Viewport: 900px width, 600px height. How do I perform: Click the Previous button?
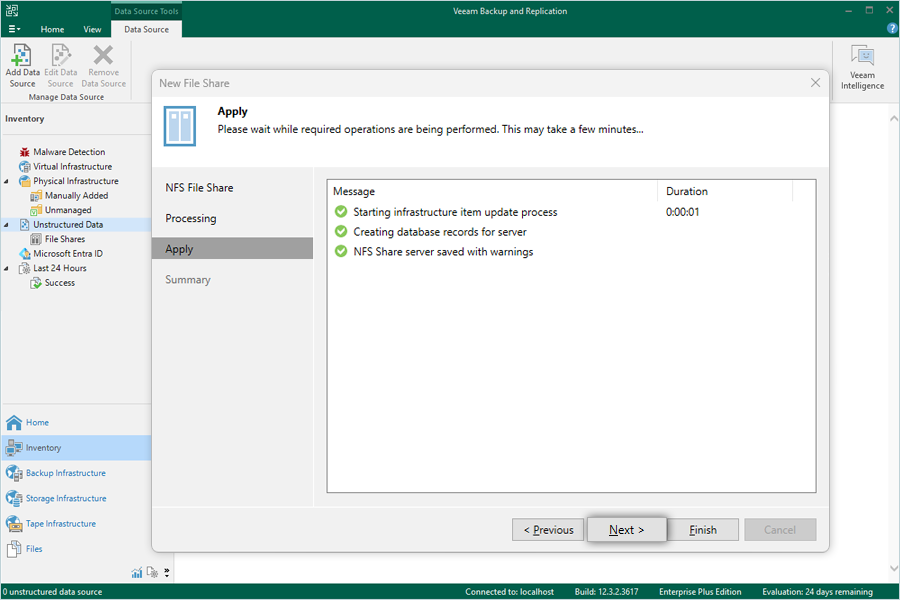point(548,530)
